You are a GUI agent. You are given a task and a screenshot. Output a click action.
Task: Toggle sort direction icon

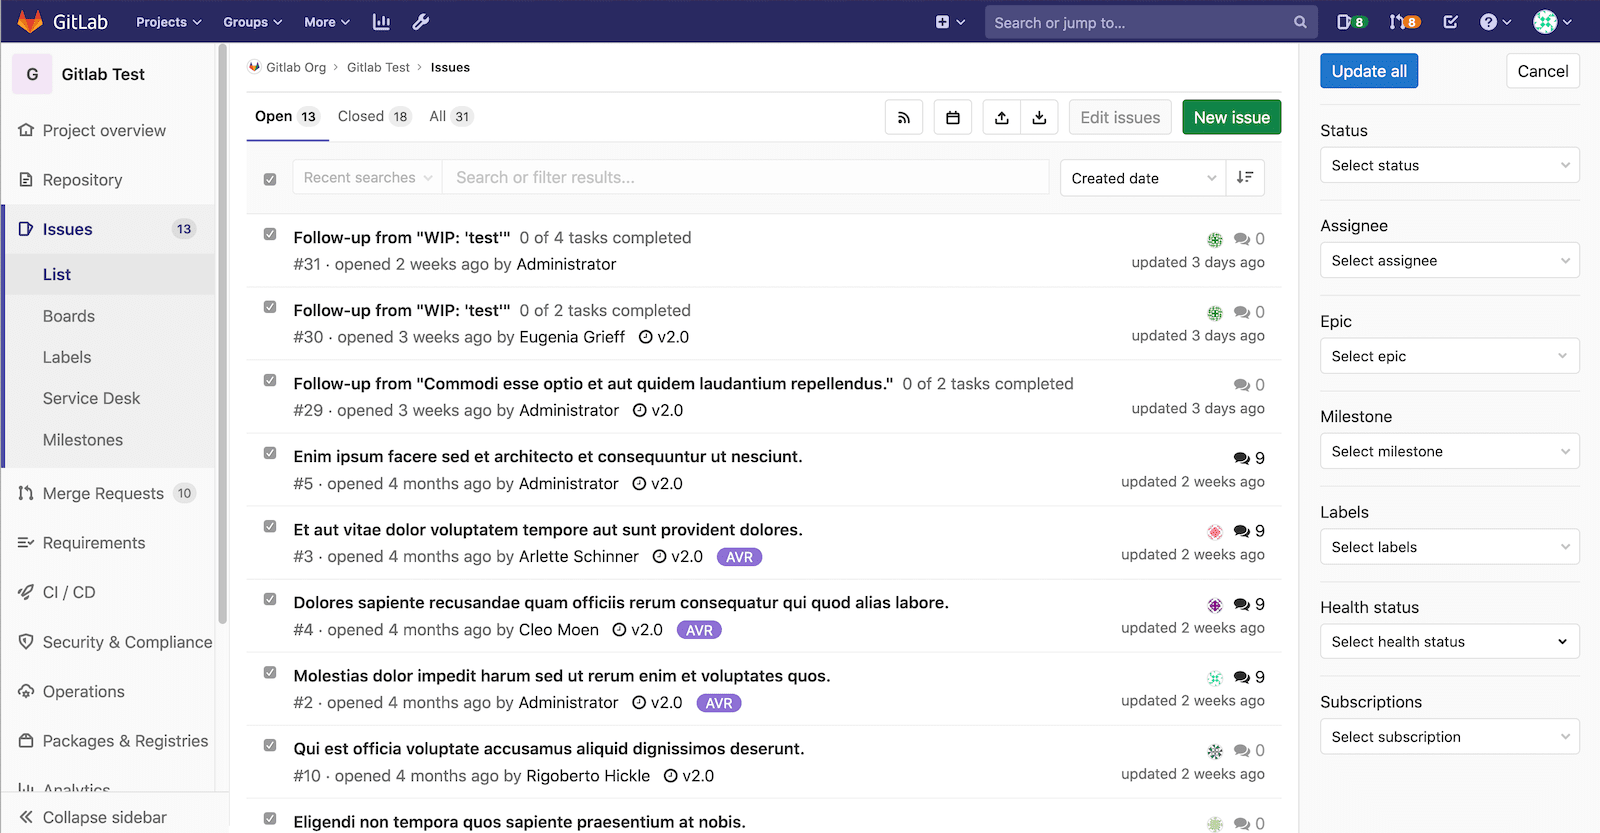(1245, 178)
